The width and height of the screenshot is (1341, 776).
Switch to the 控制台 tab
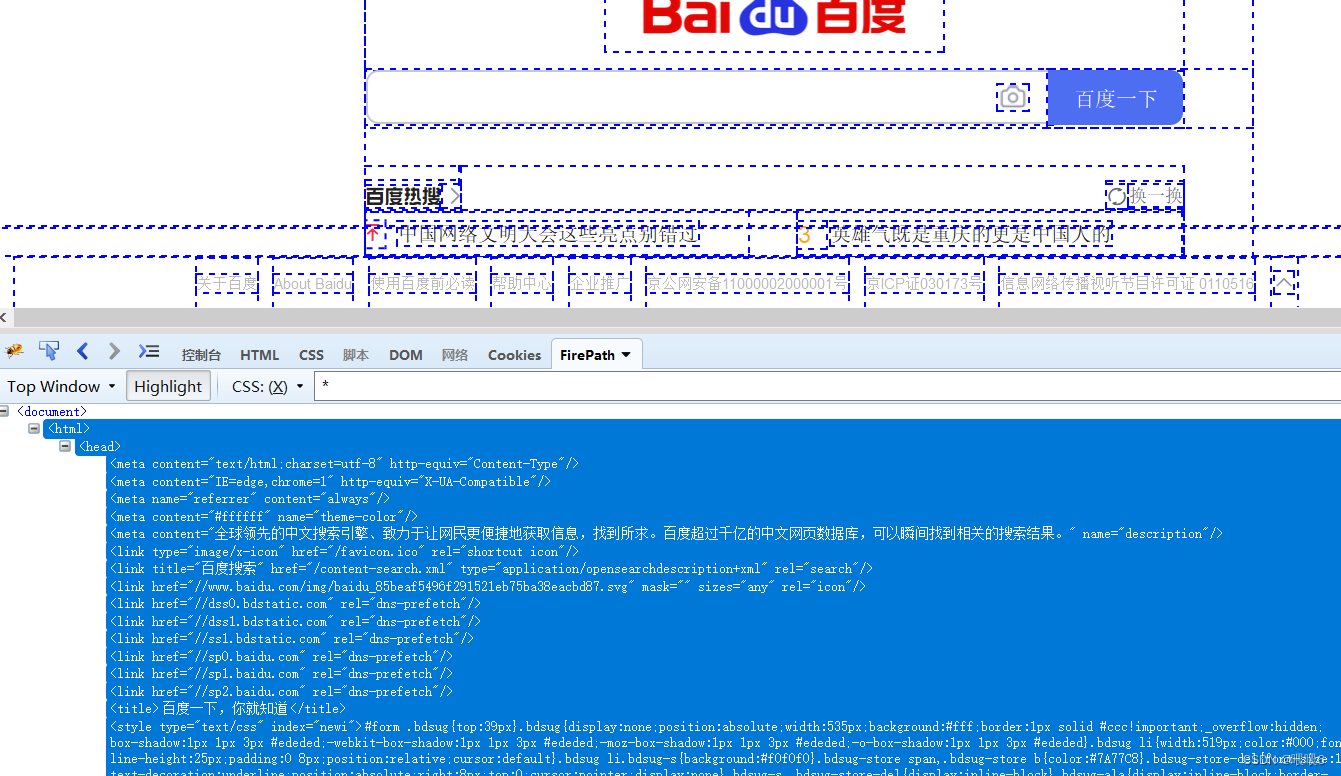[201, 355]
